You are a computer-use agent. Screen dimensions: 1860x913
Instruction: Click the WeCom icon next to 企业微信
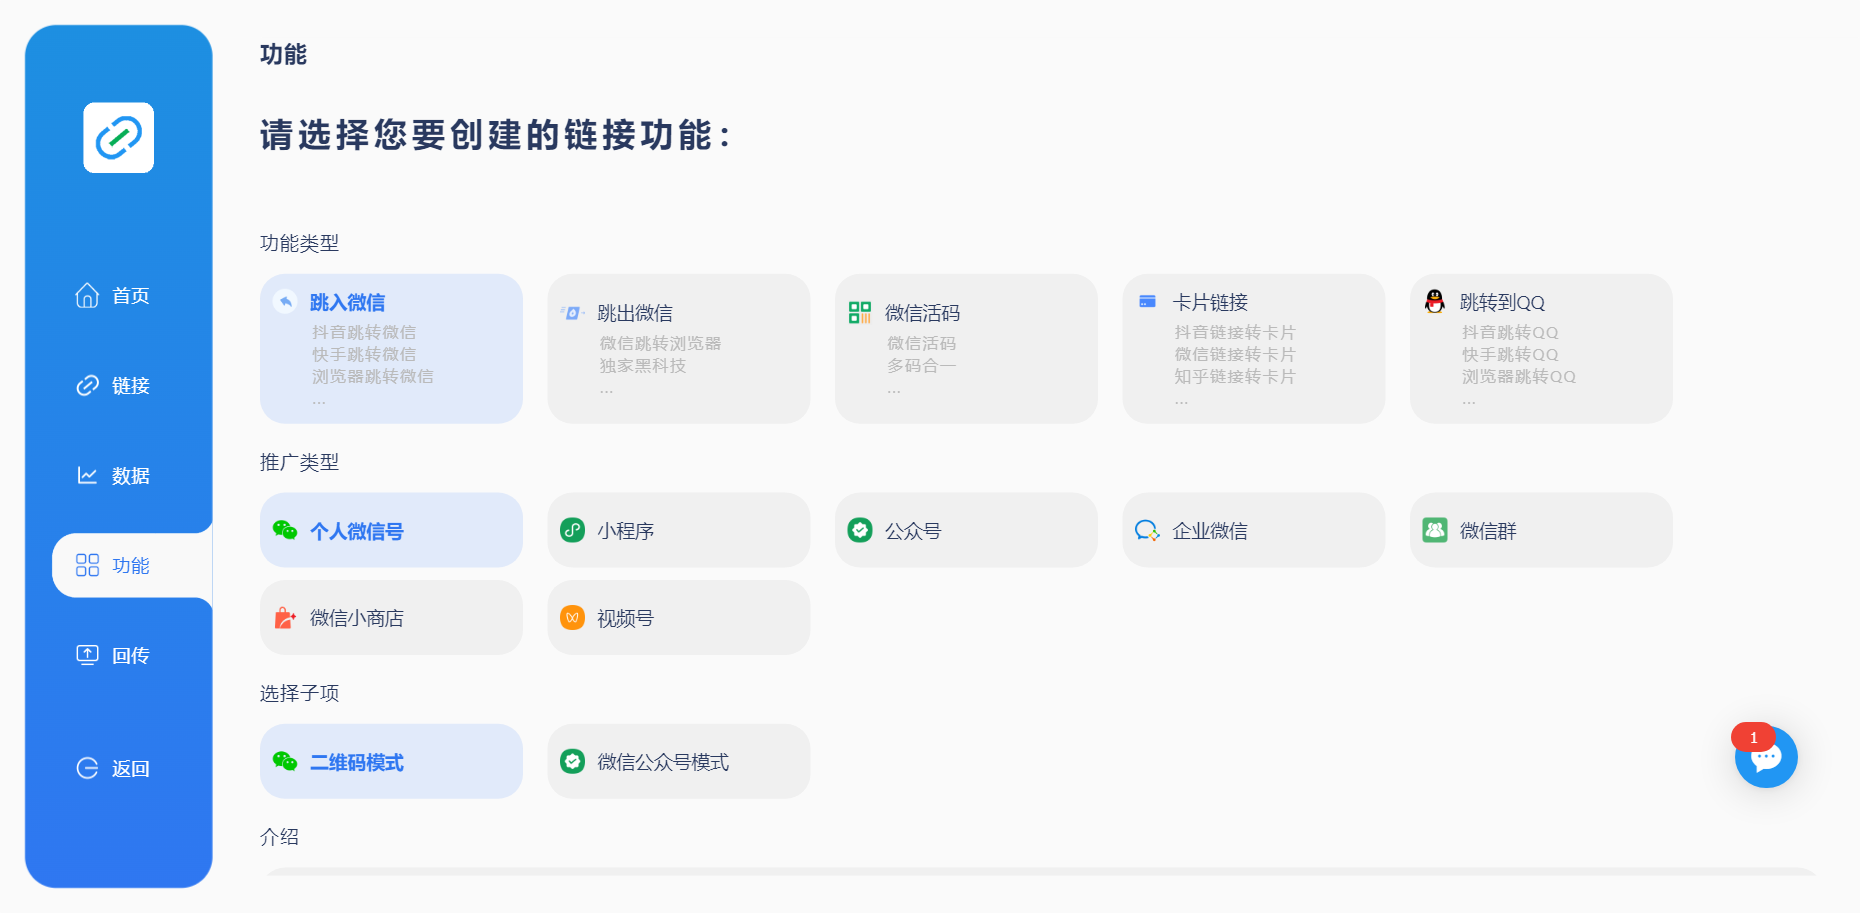[1147, 530]
